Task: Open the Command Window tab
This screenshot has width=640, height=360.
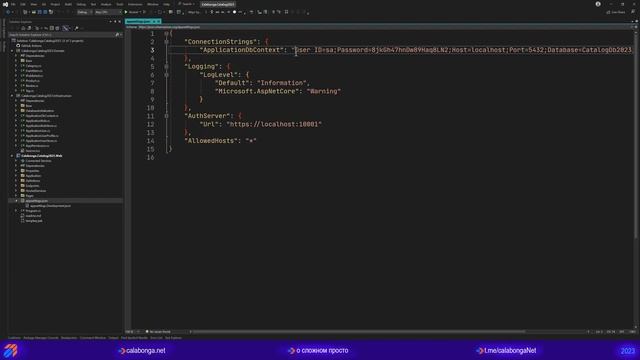Action: 93,338
